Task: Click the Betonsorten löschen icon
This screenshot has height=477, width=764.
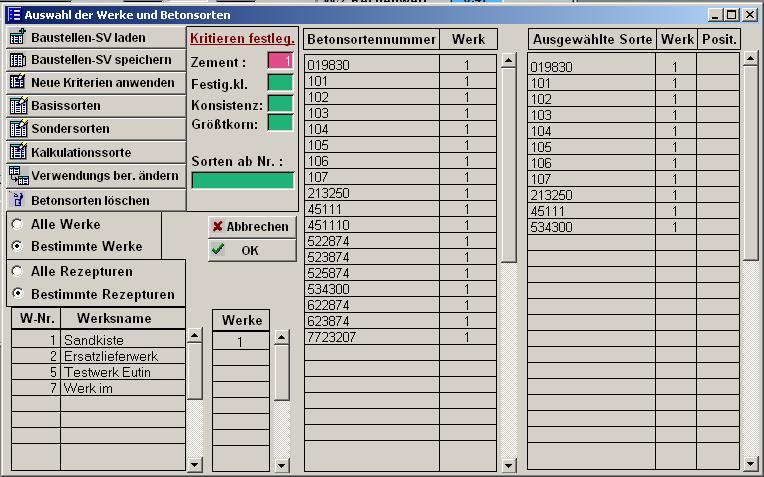Action: click(x=18, y=200)
